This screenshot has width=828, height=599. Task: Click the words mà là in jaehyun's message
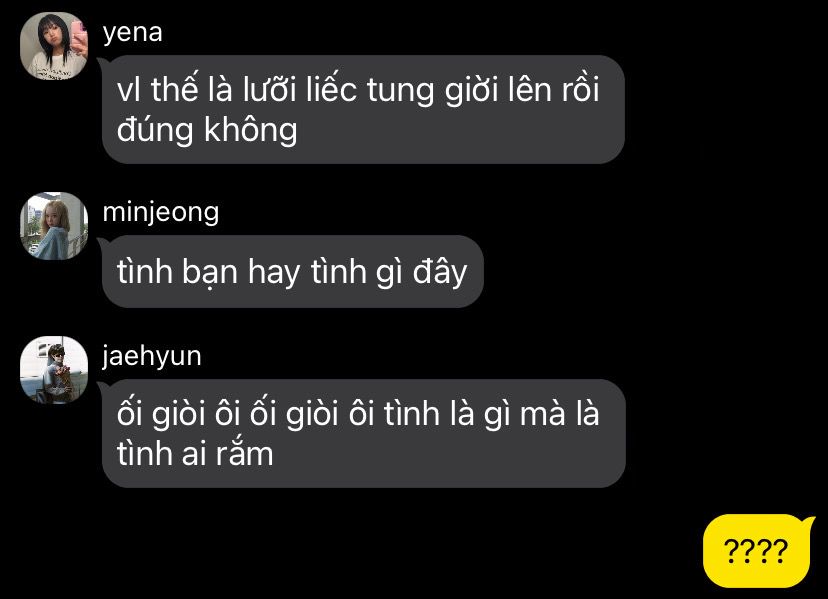559,414
